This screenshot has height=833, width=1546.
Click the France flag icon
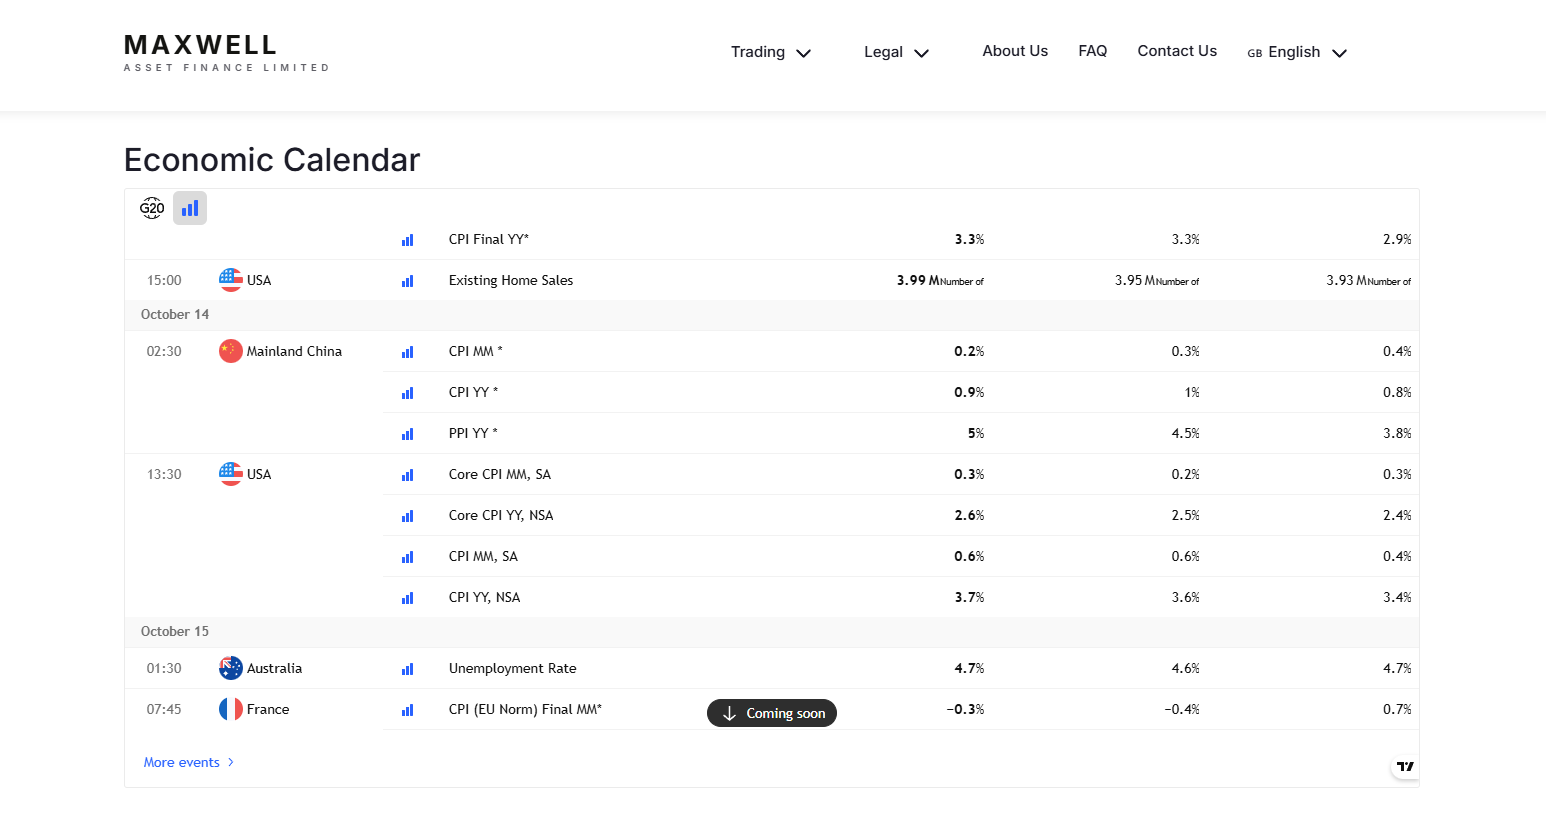tap(231, 709)
